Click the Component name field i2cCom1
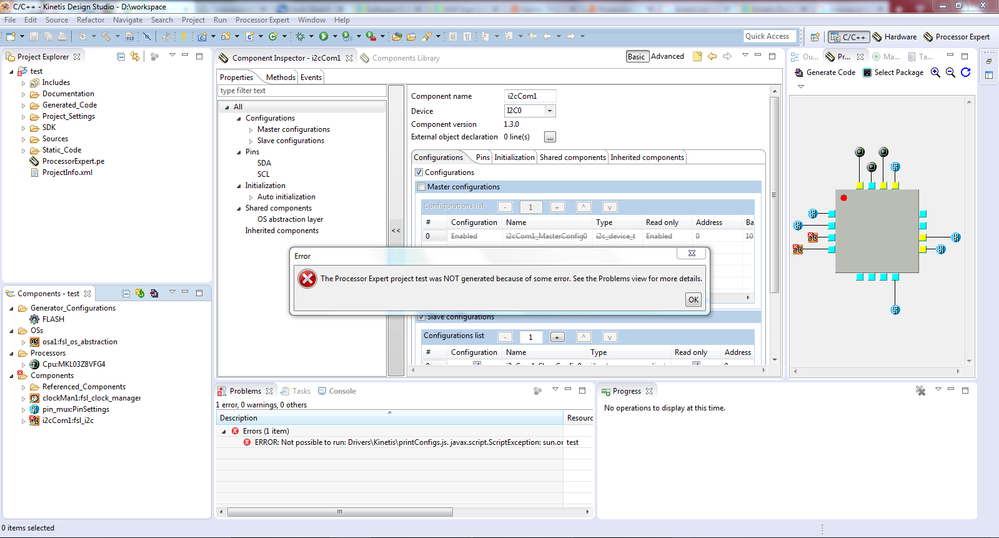Viewport: 999px width, 538px height. click(x=530, y=96)
